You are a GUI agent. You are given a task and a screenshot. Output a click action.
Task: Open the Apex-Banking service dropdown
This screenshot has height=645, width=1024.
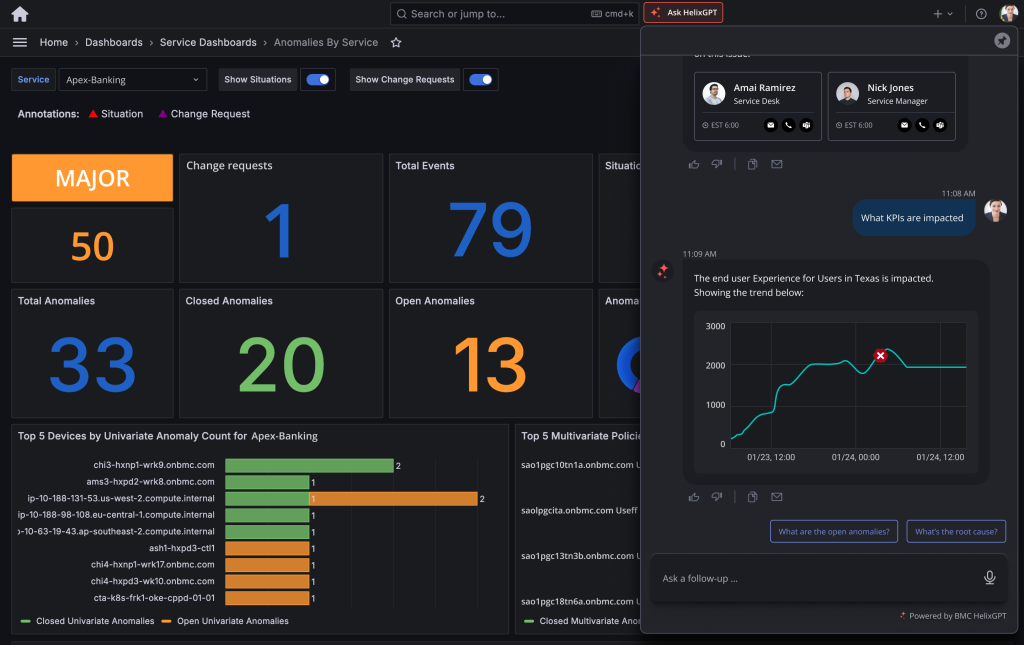[133, 80]
